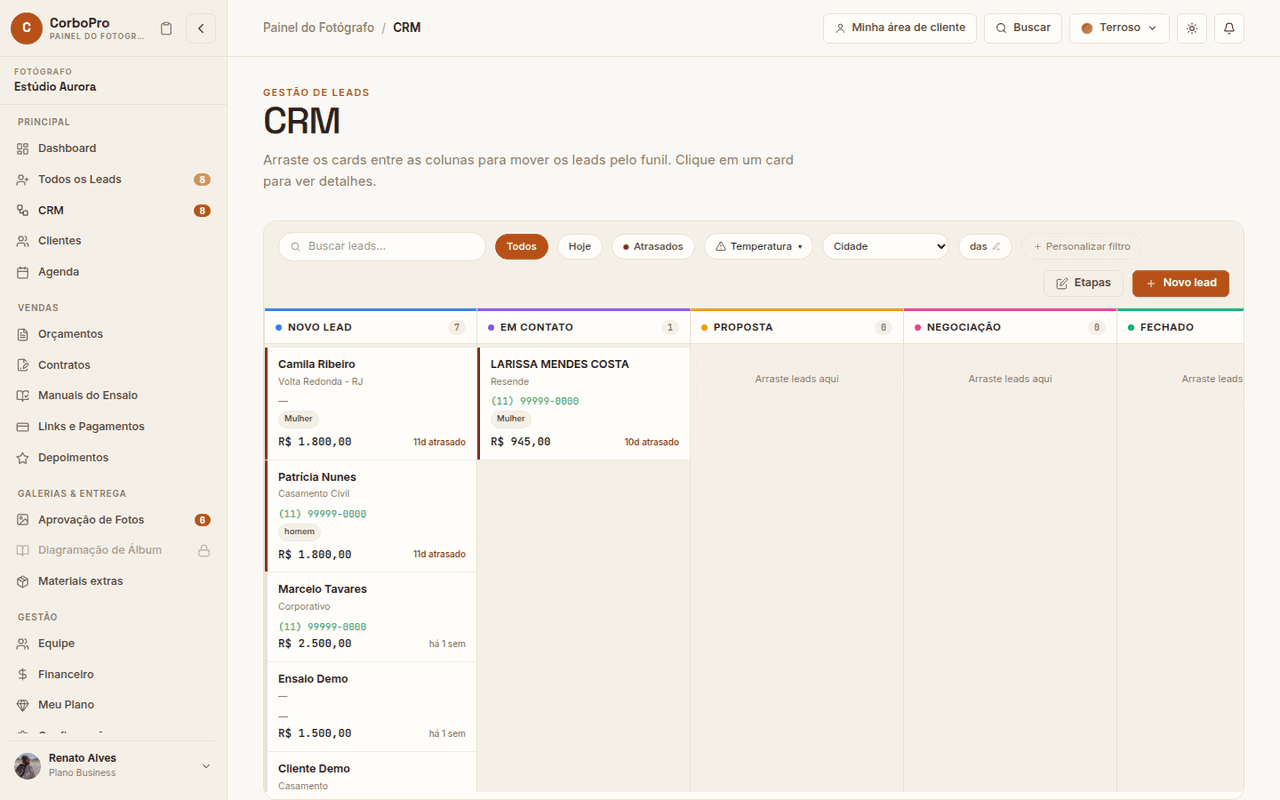Click the Buscar button in the header
The image size is (1280, 800).
click(x=1022, y=28)
